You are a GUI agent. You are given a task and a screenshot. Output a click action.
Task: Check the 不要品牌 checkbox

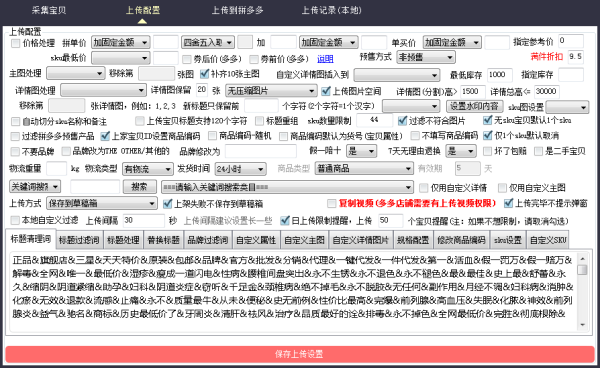pyautogui.click(x=15, y=152)
